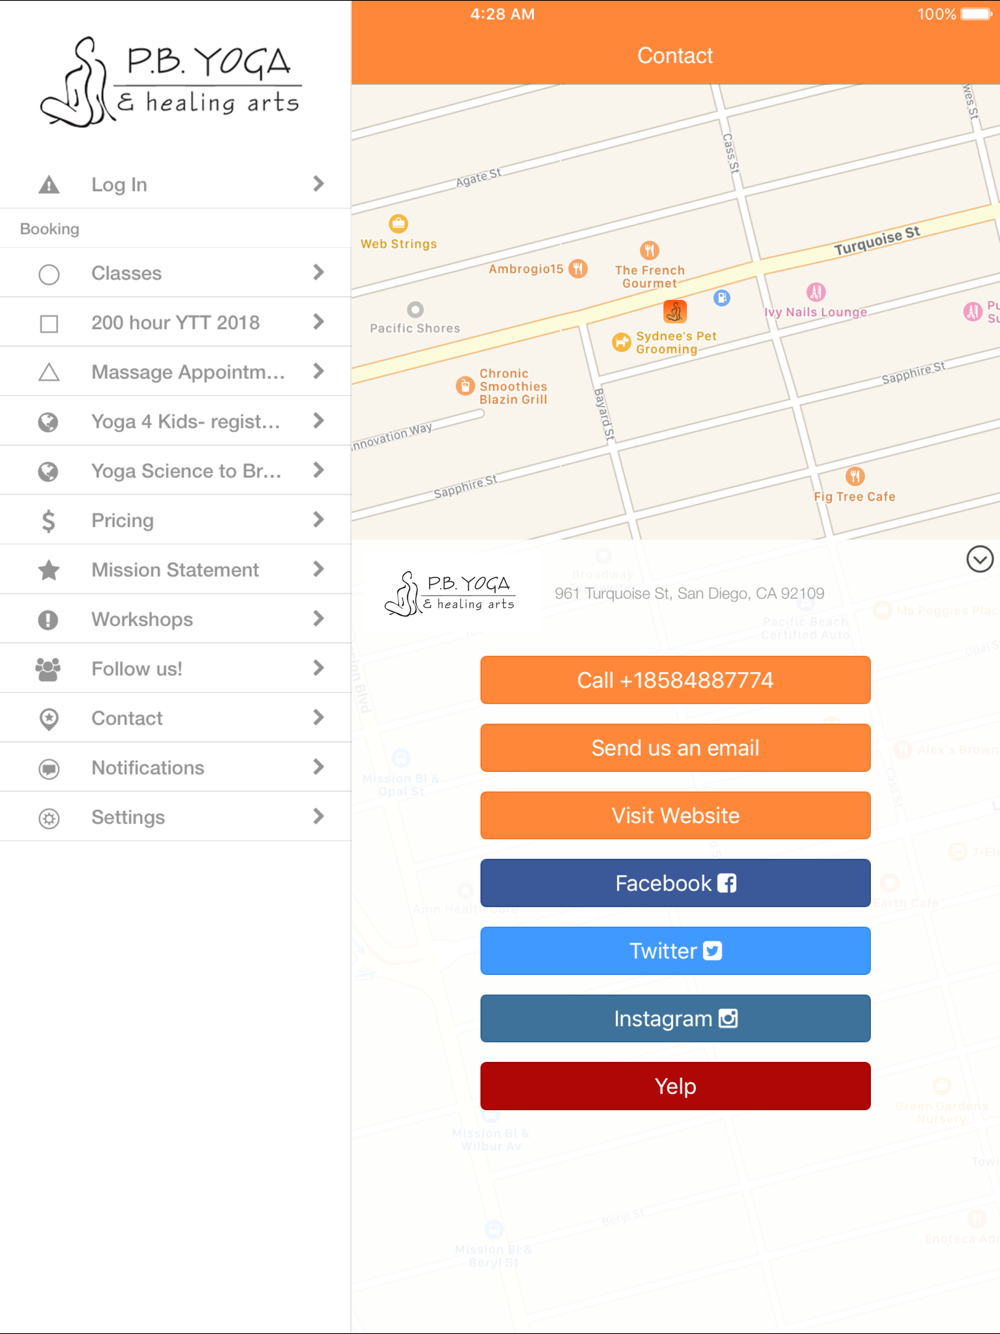This screenshot has height=1334, width=1000.
Task: Open the Facebook page button
Action: pos(675,883)
